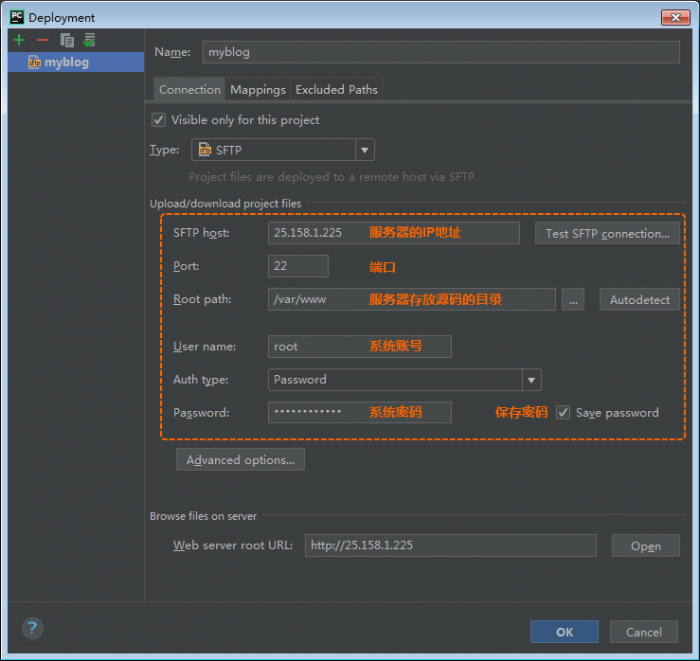Click the Web server root URL field

[450, 545]
